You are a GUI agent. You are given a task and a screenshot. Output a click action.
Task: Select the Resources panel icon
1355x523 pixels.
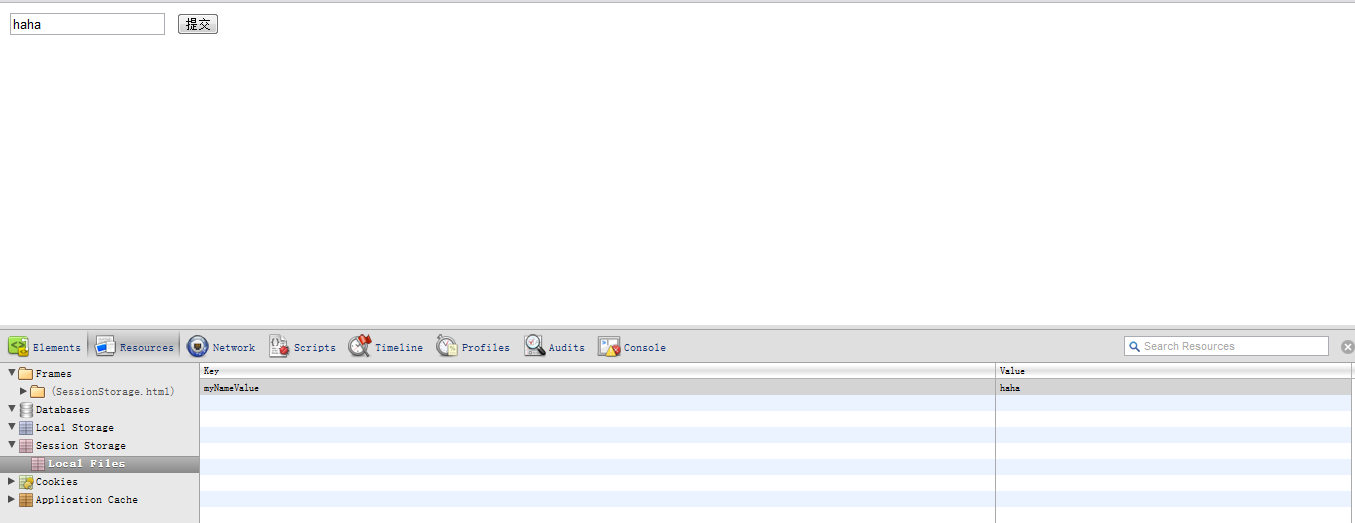[x=105, y=346]
